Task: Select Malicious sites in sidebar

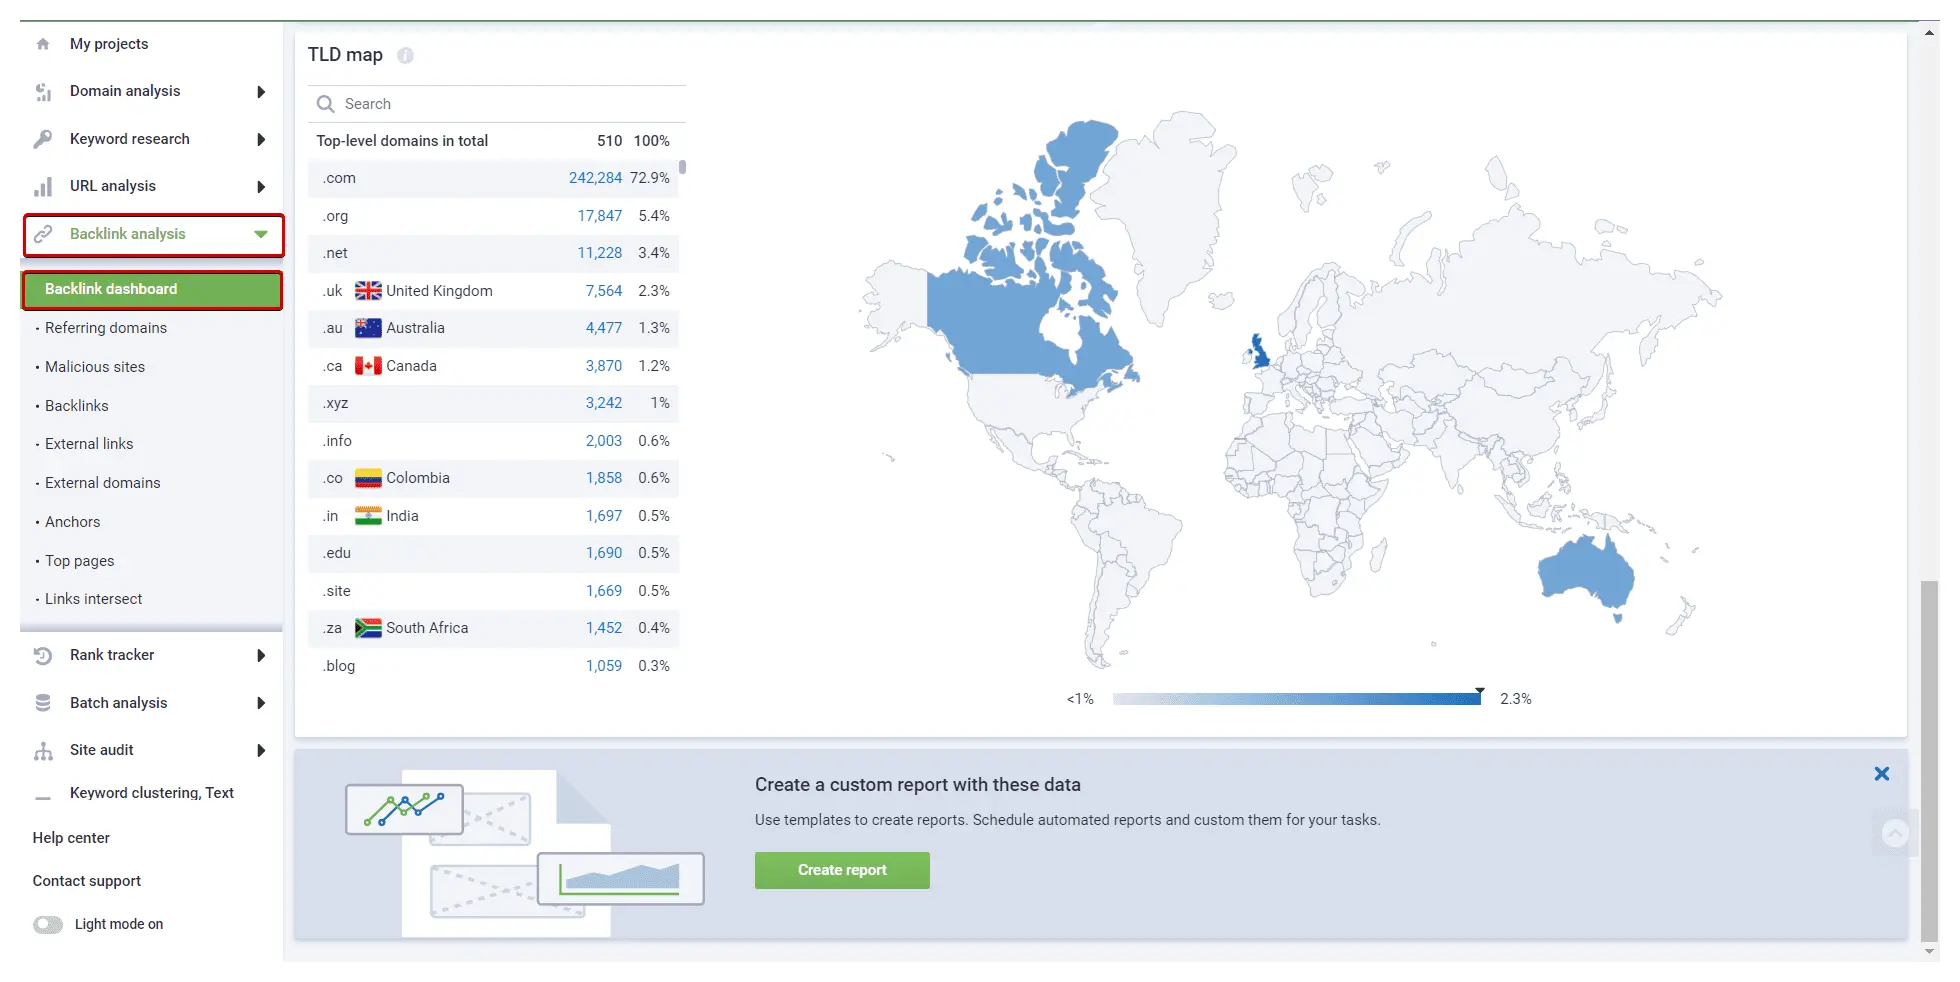Action: 95,367
